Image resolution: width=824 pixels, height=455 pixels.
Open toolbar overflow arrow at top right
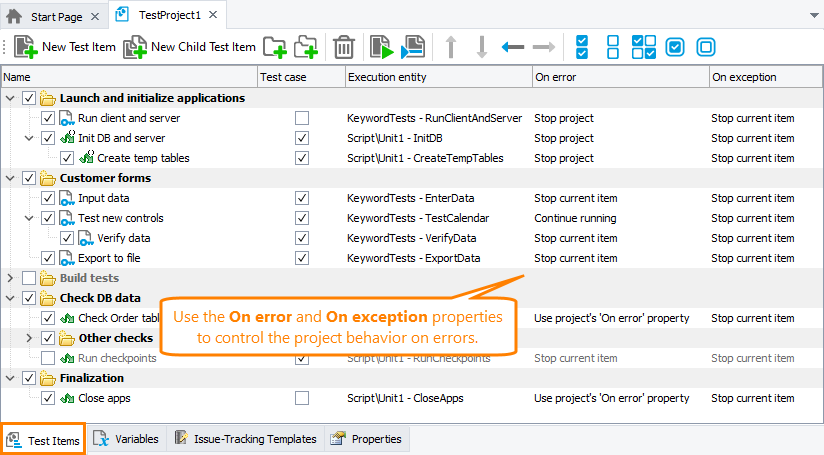[814, 16]
